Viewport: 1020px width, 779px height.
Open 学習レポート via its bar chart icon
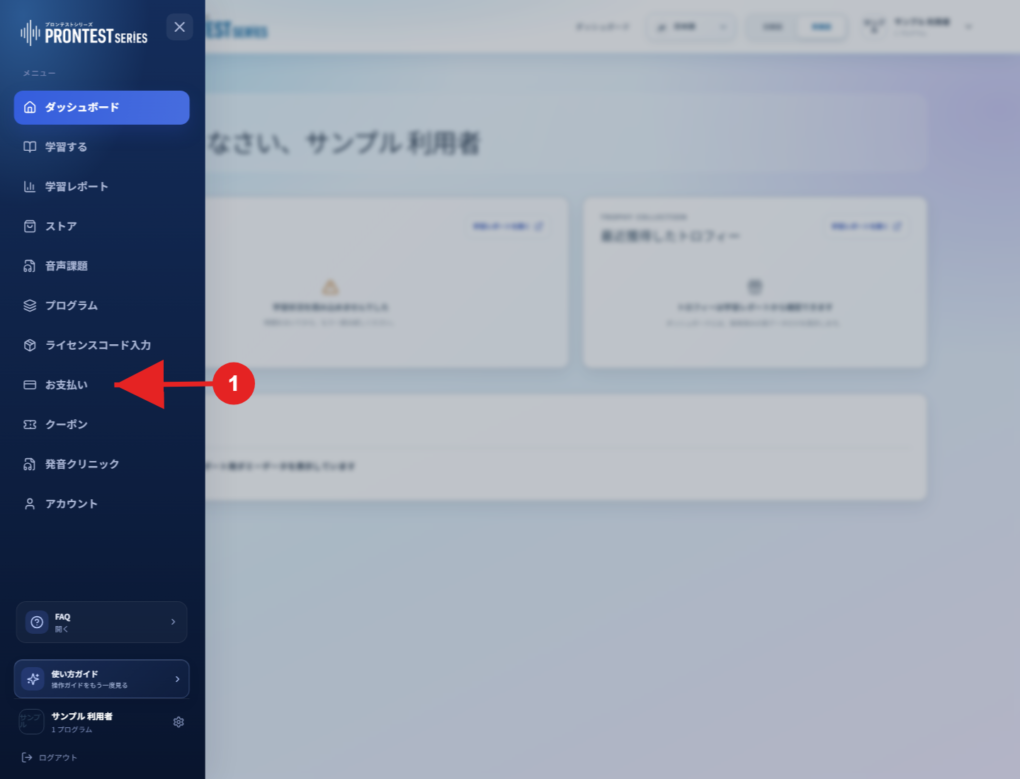point(30,187)
